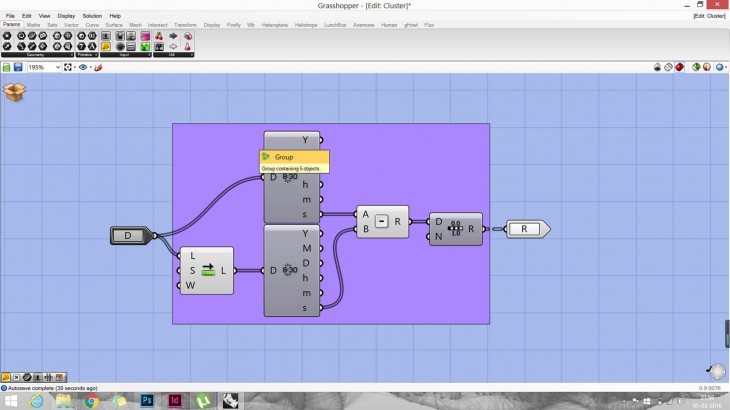Toggle the named views eye icon
The width and height of the screenshot is (730, 410).
click(x=83, y=67)
